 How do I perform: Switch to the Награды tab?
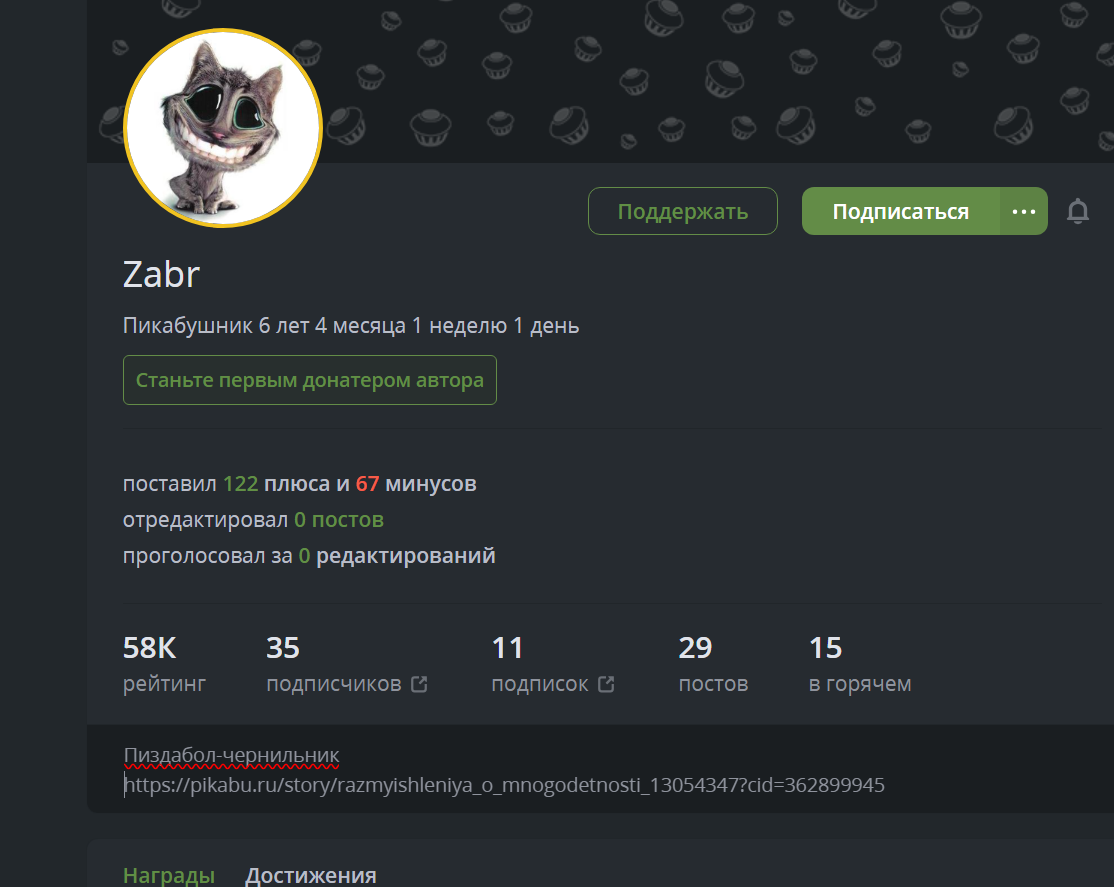tap(169, 875)
